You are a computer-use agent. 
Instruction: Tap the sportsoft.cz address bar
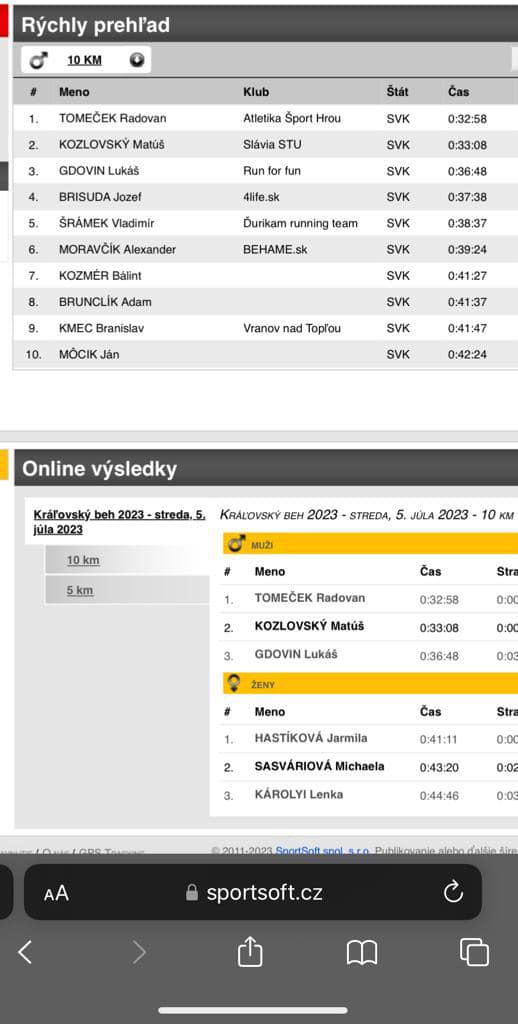[253, 892]
